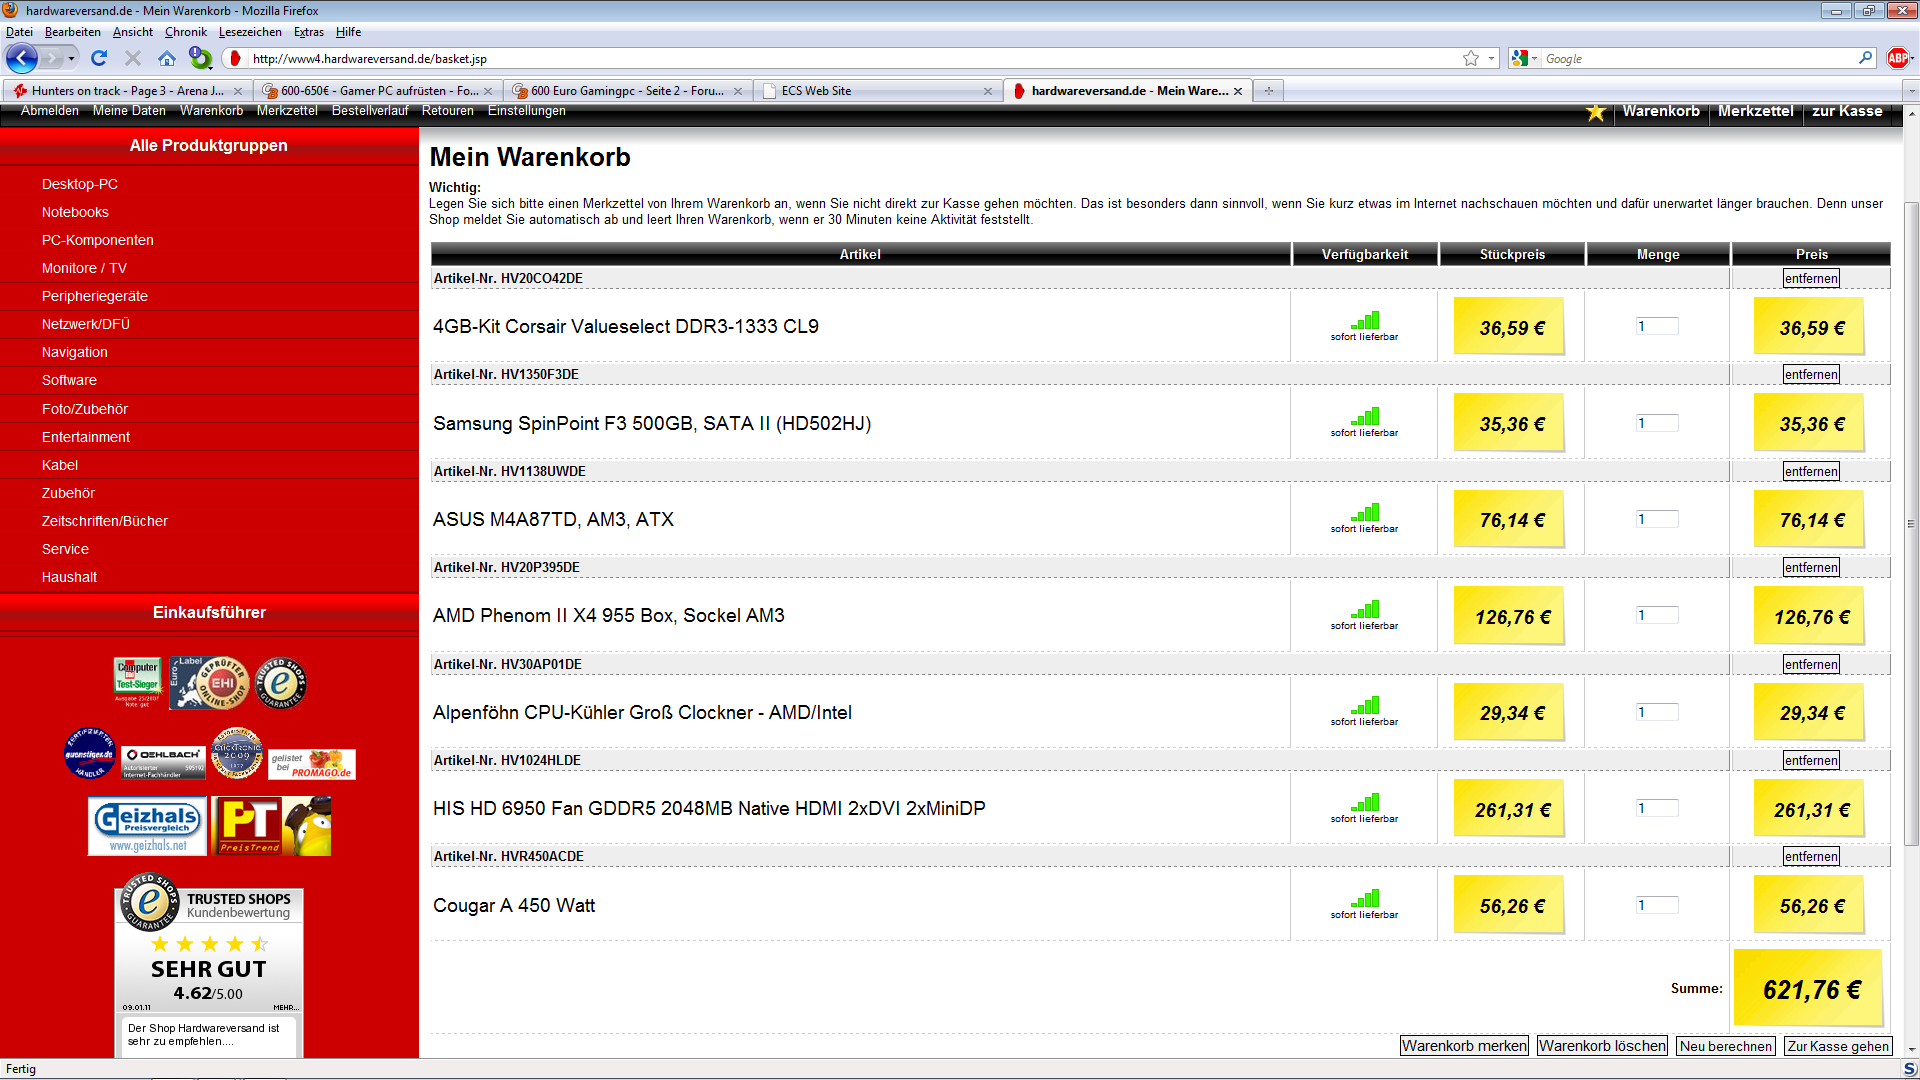Click quantity field for Corsair Valueselect RAM

(1657, 326)
